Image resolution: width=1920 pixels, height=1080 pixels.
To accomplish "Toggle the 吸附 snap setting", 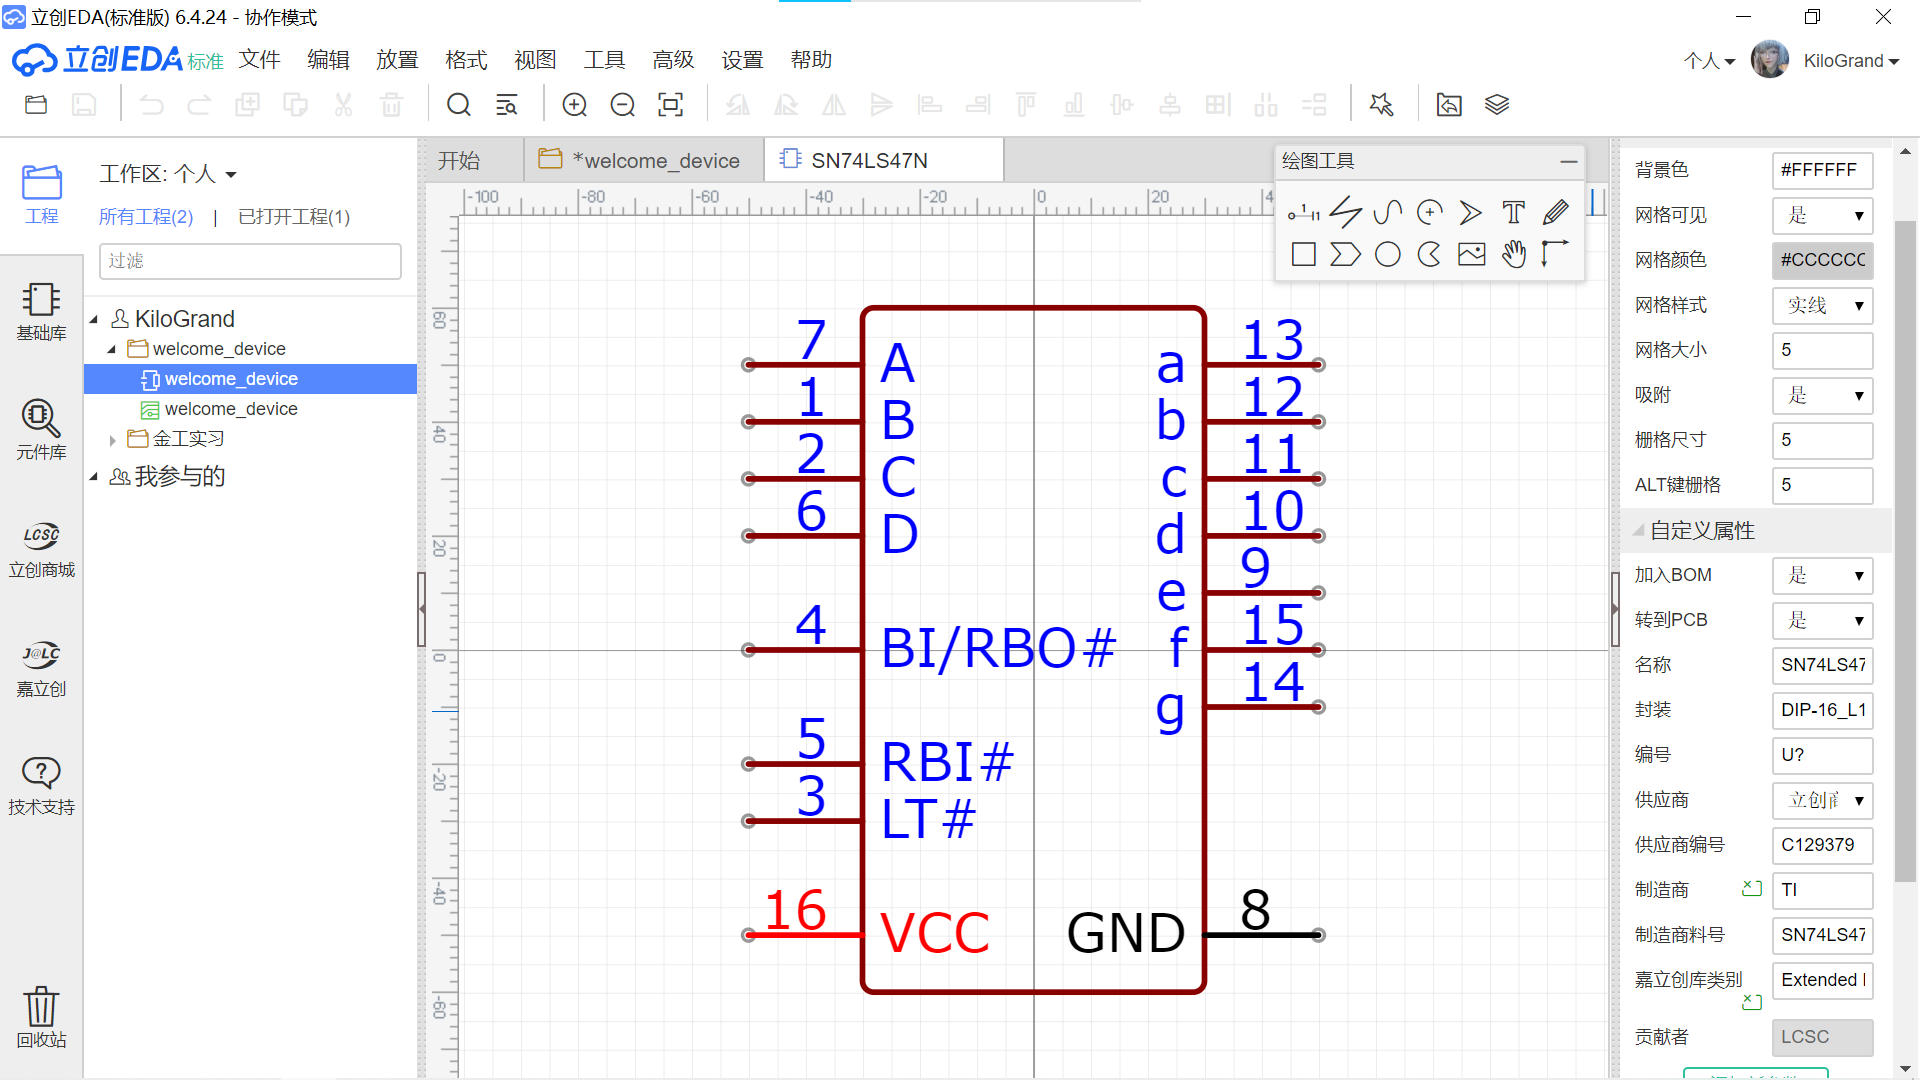I will pos(1822,395).
